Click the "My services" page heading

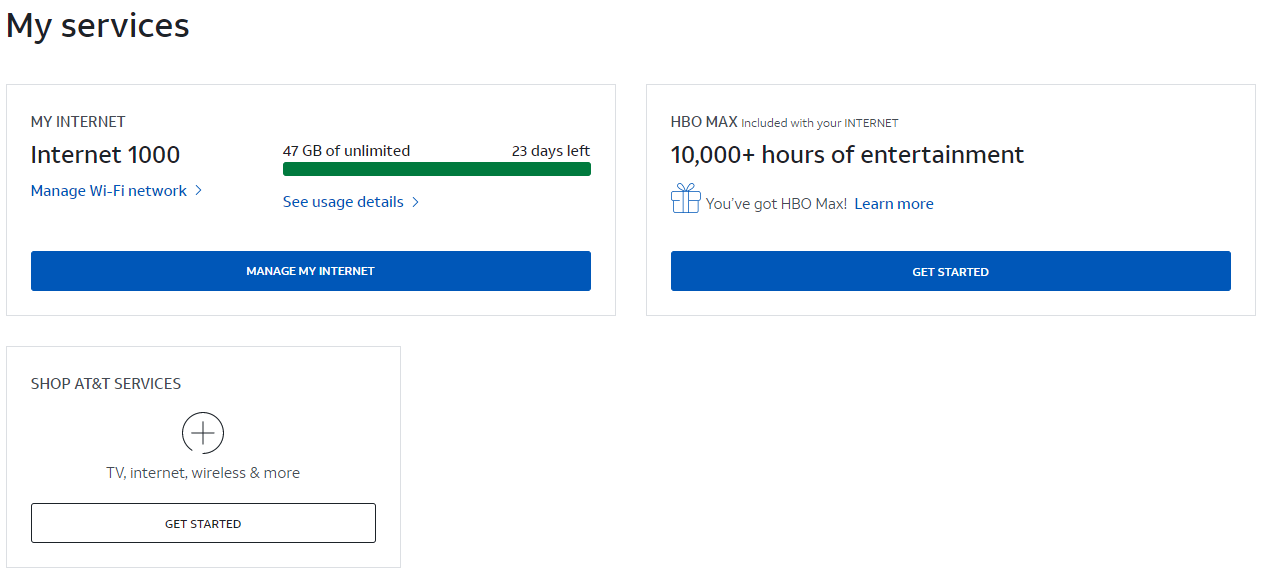coord(98,26)
